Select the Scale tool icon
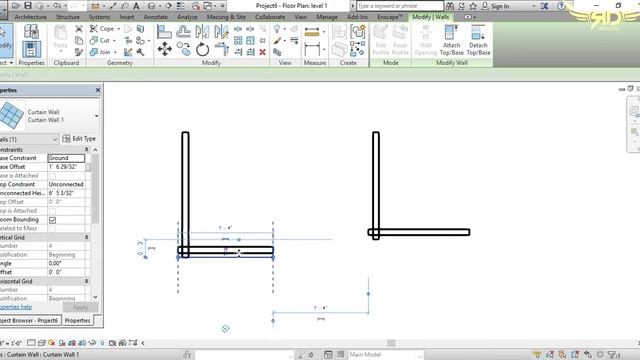The height and width of the screenshot is (360, 640). 251,40
